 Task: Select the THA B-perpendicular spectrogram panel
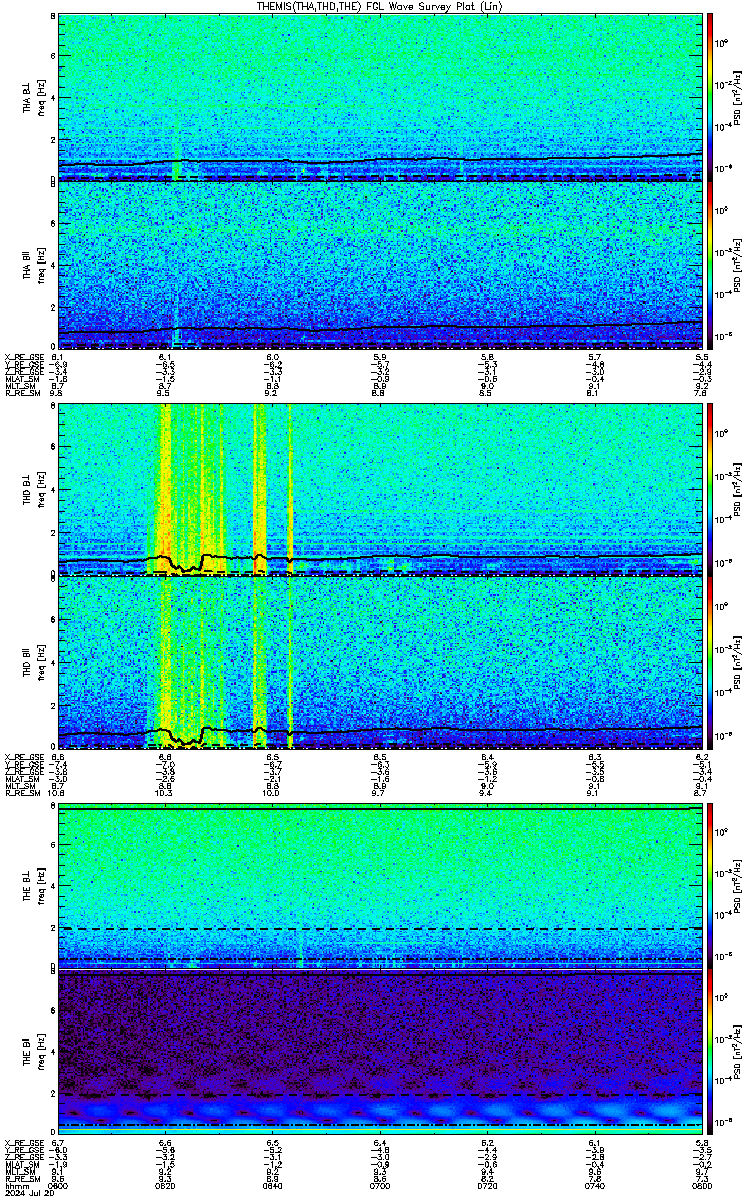pyautogui.click(x=380, y=97)
